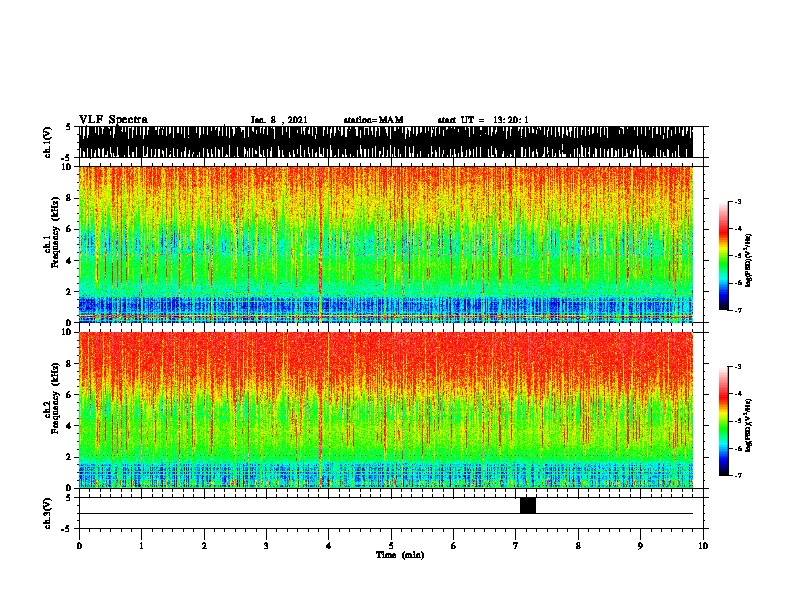Image resolution: width=792 pixels, height=612 pixels.
Task: Click the 'ch.1(V)' waveform axis label
Action: click(47, 142)
